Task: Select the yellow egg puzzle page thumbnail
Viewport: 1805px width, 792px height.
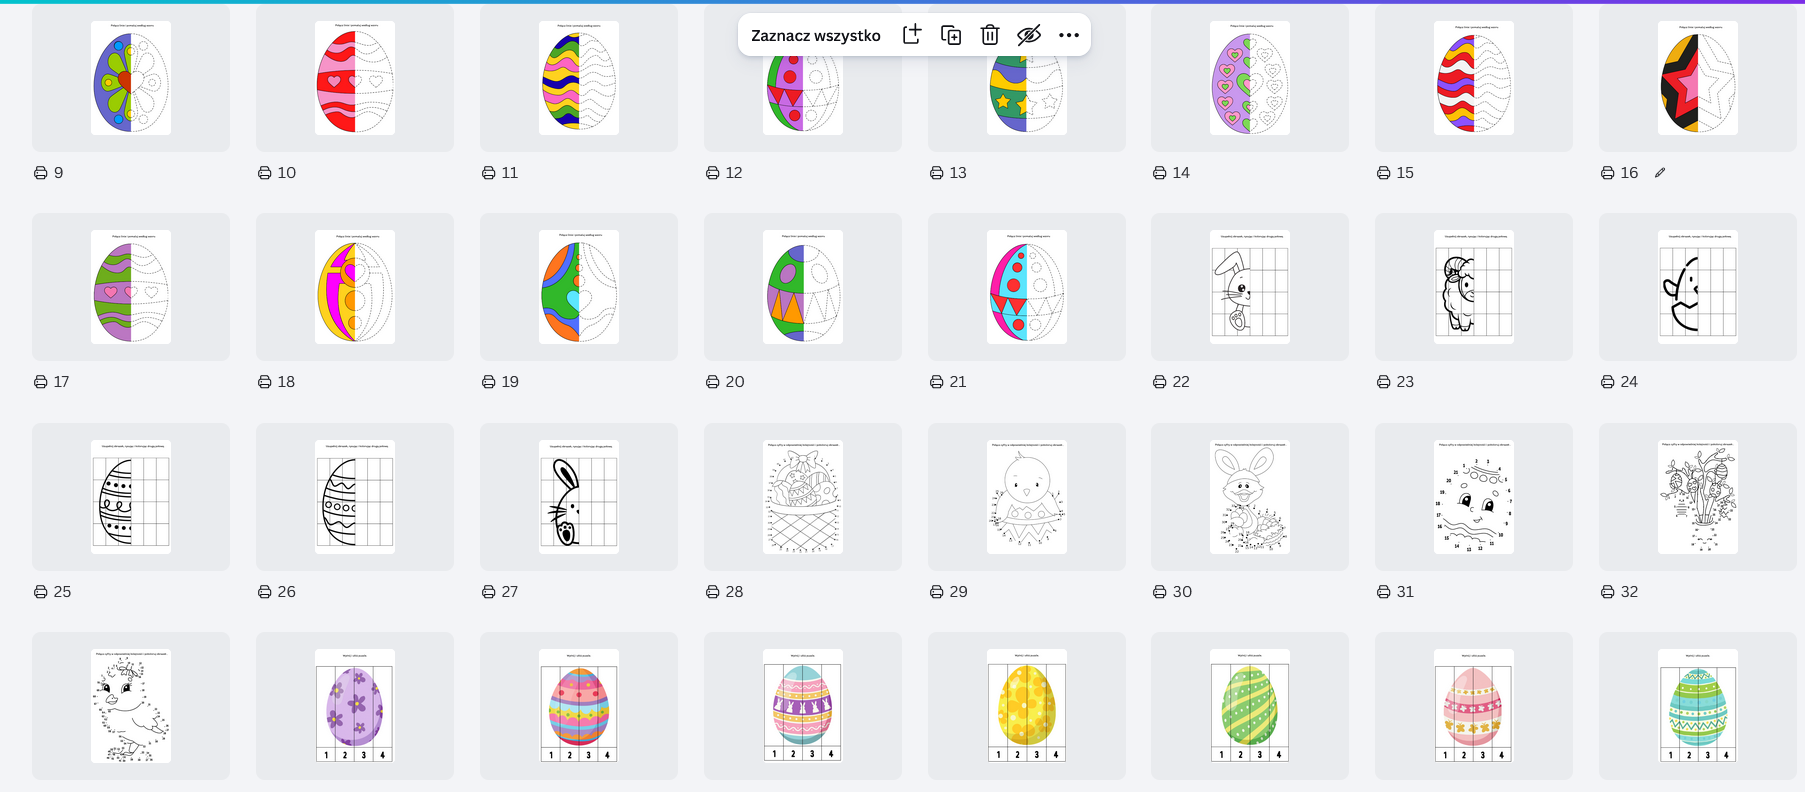Action: pyautogui.click(x=1026, y=706)
